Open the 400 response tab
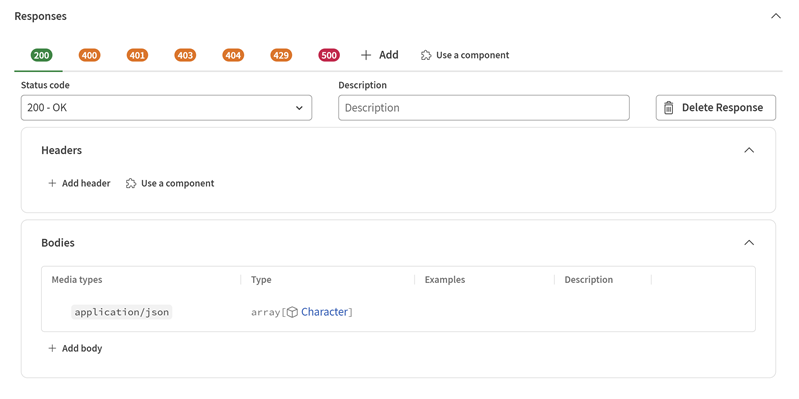Viewport: 799px width, 399px height. [89, 55]
